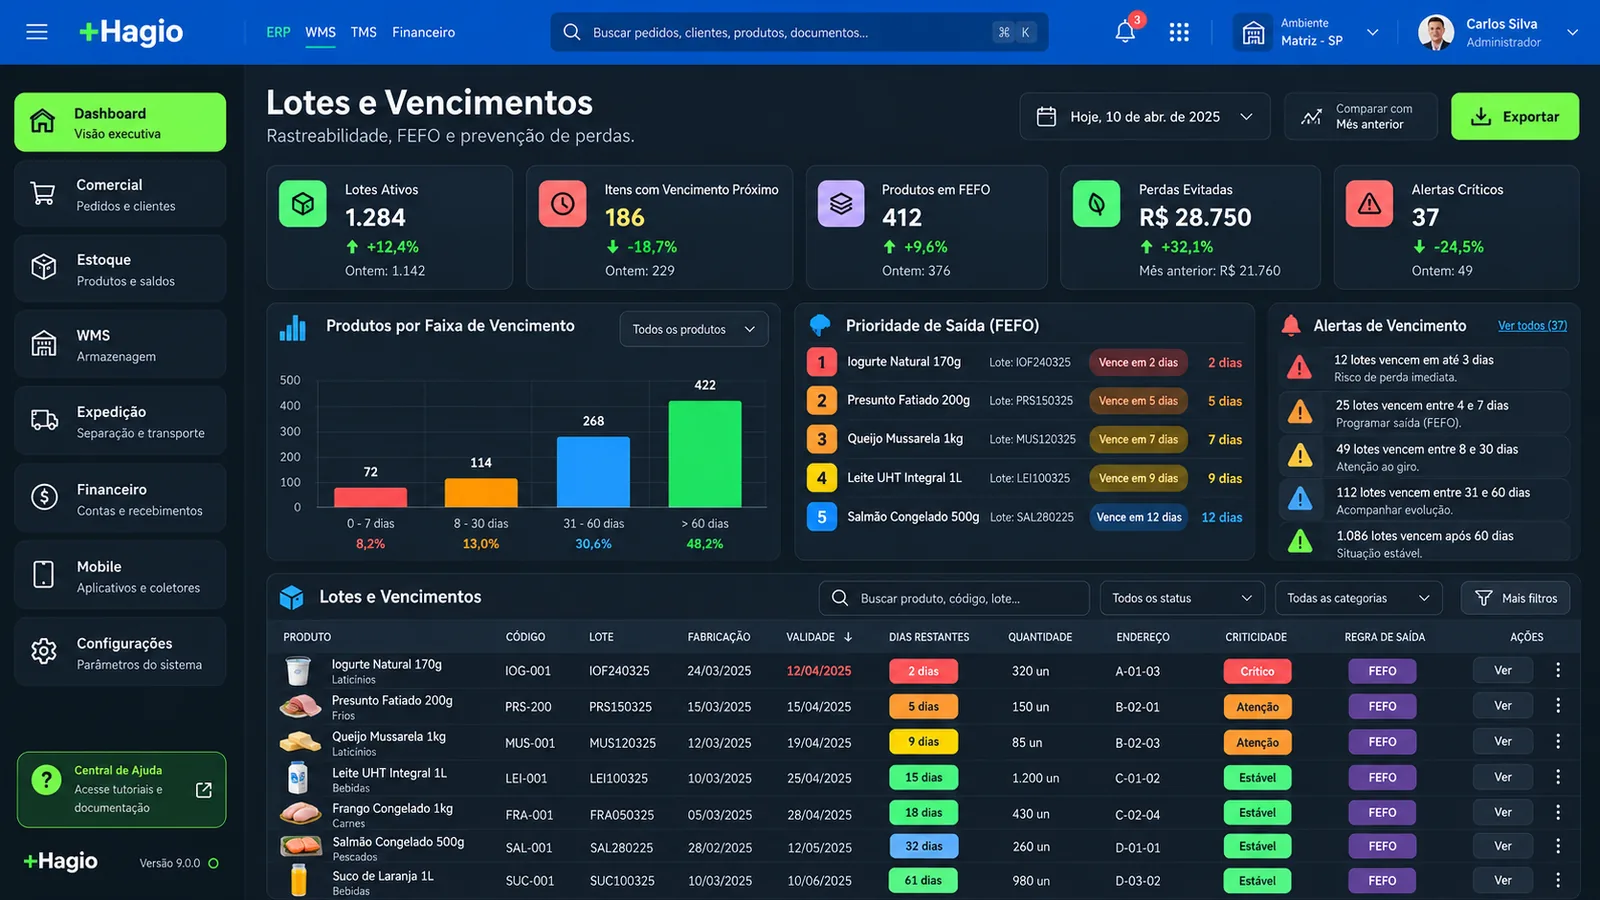Focus Buscar produto, código, lote field

pos(954,598)
